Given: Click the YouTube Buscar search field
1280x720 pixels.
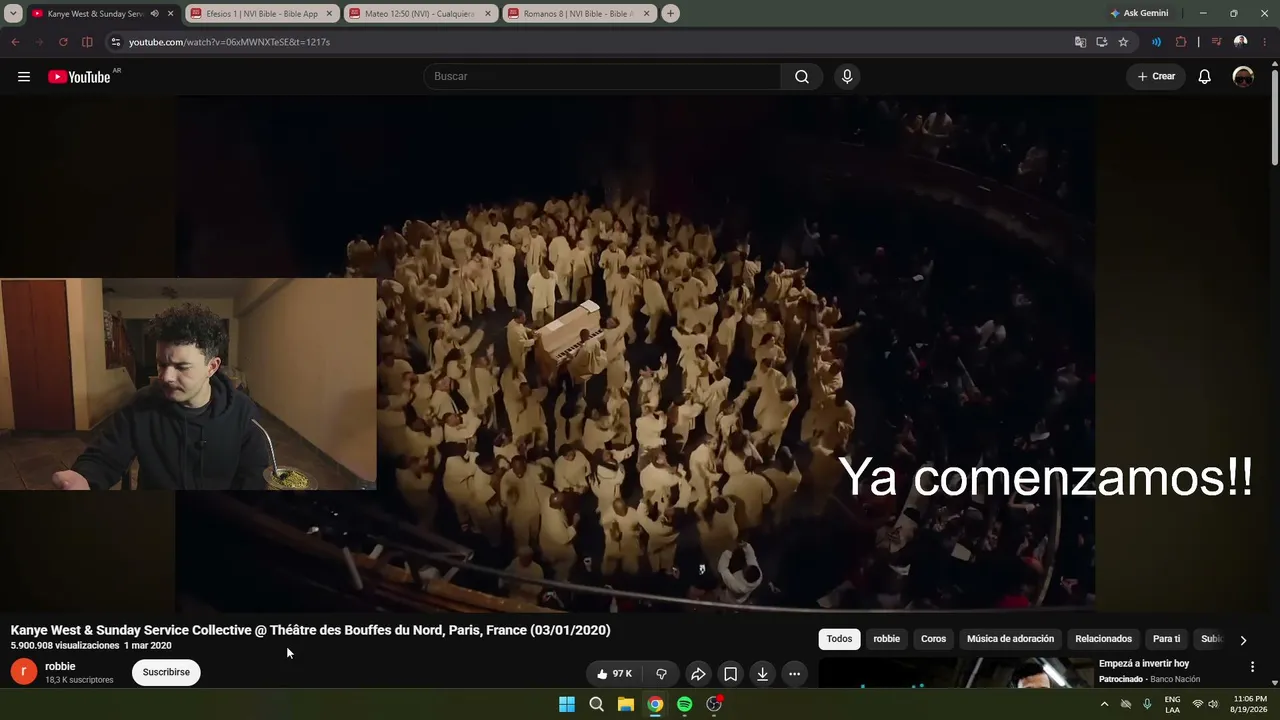Looking at the screenshot, I should (603, 77).
